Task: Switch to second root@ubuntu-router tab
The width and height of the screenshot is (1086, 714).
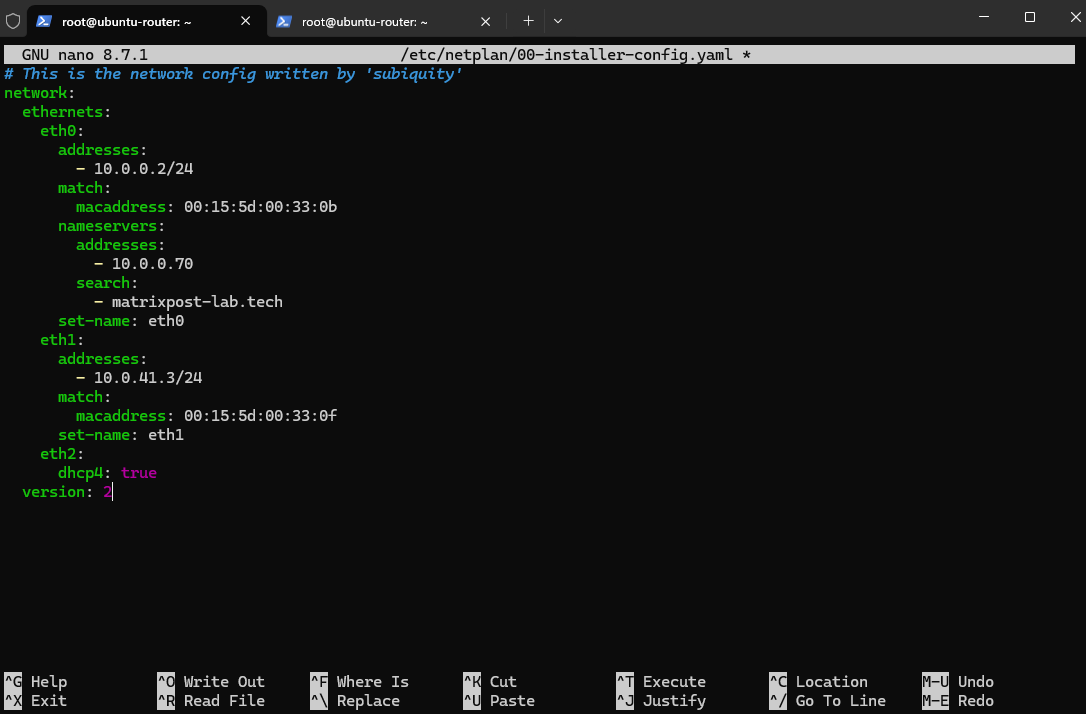Action: 365,21
